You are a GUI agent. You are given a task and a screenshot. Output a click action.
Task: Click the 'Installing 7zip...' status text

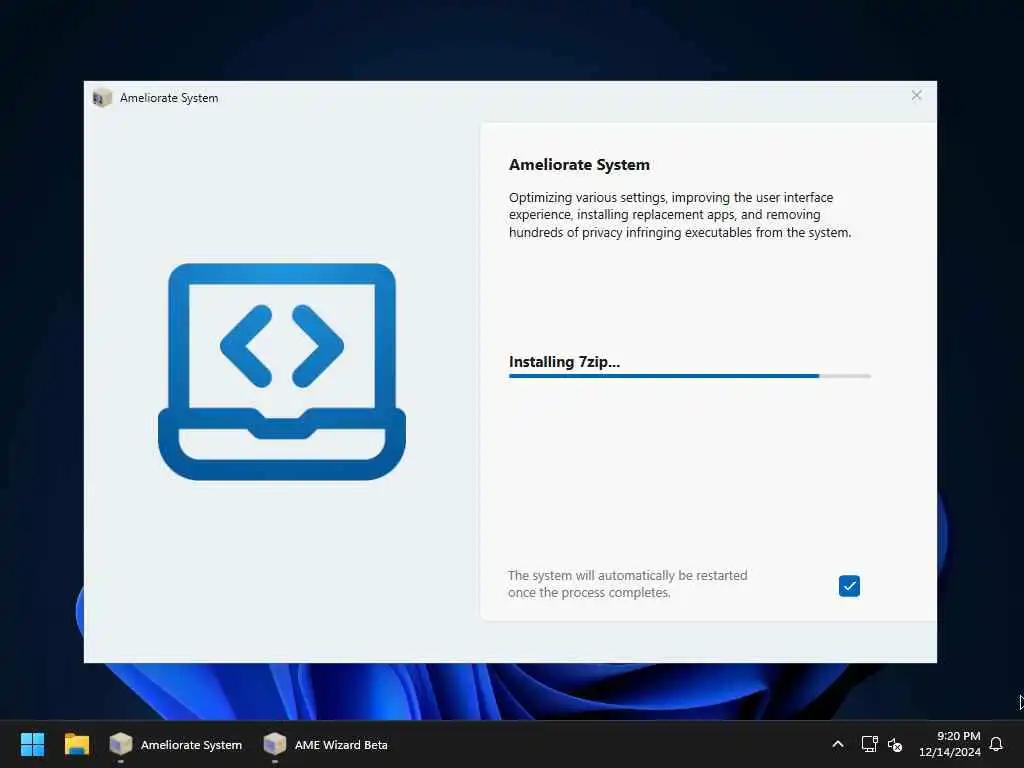pos(564,362)
